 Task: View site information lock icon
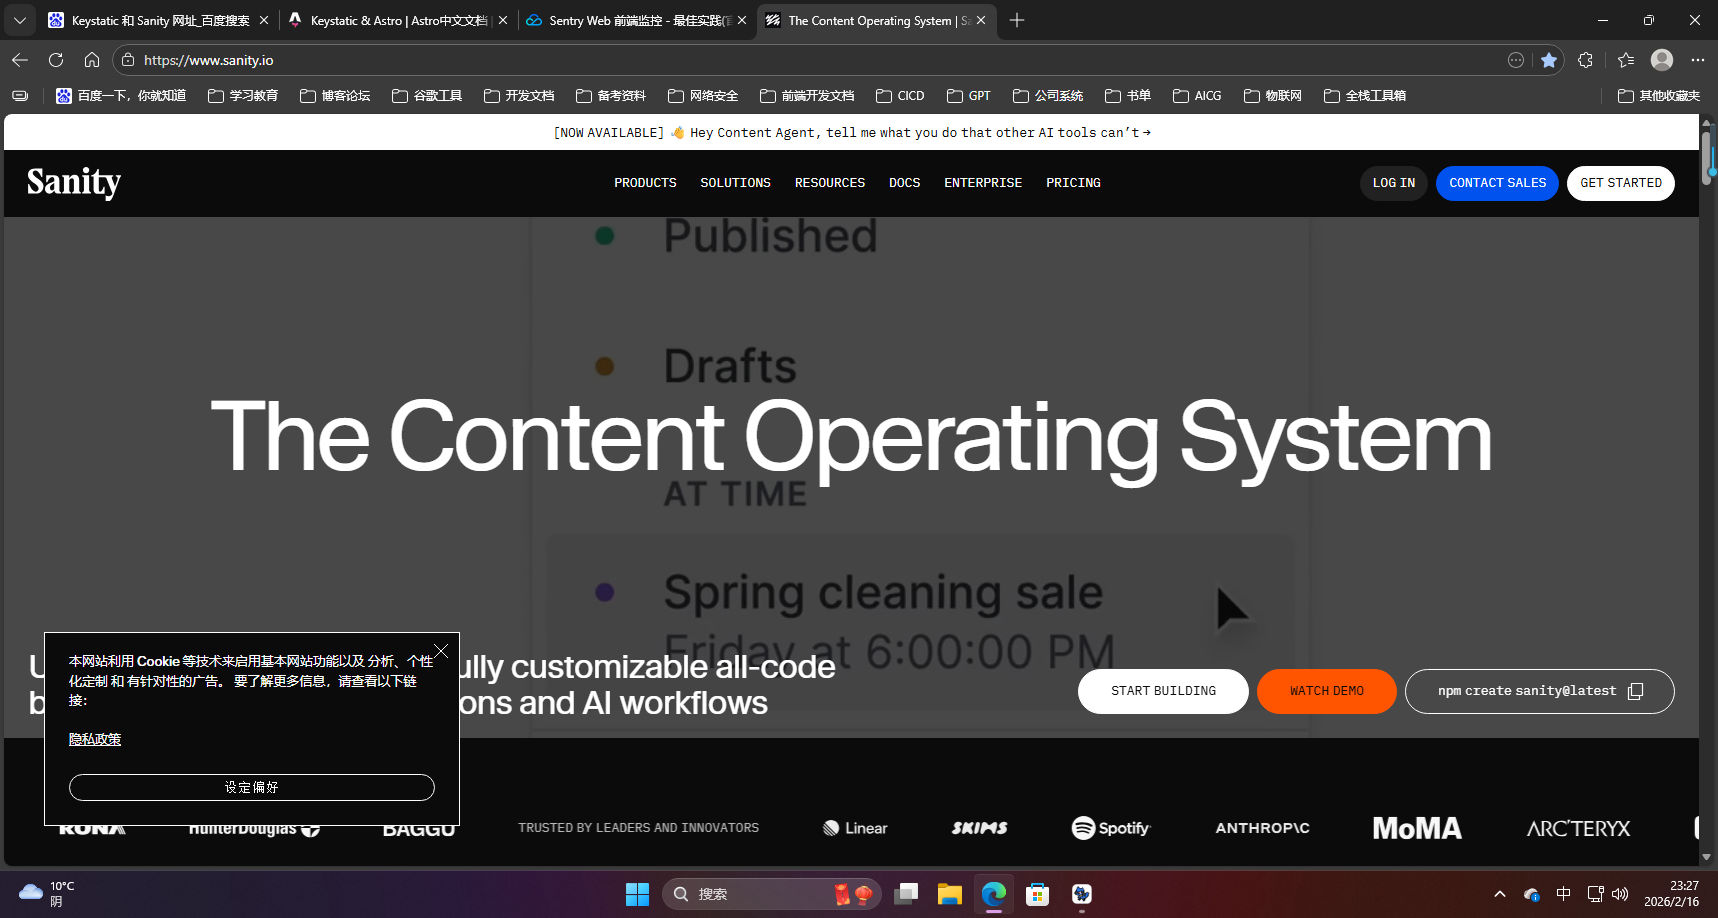coord(128,60)
